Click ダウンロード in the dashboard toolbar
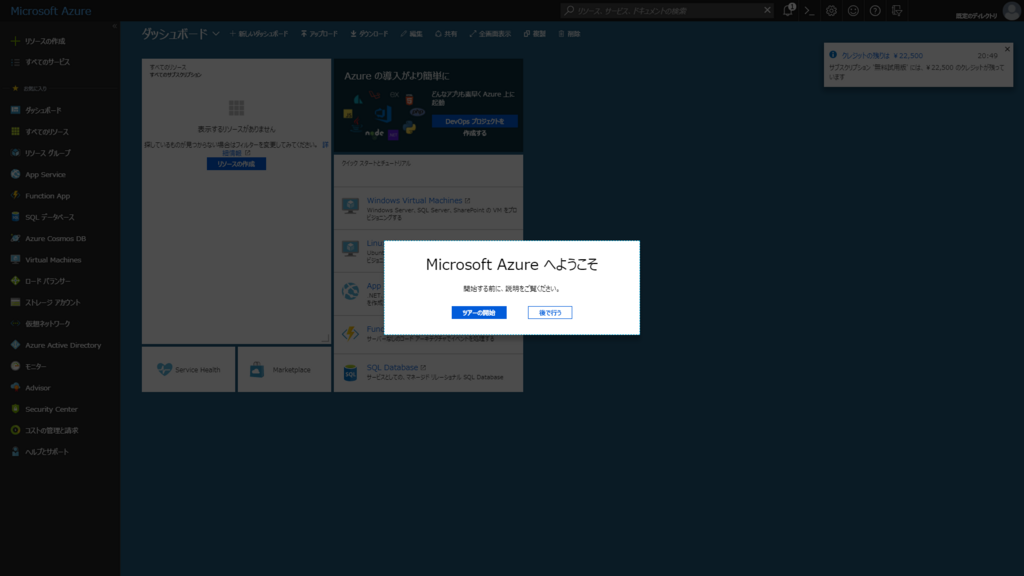The height and width of the screenshot is (576, 1024). click(x=369, y=34)
